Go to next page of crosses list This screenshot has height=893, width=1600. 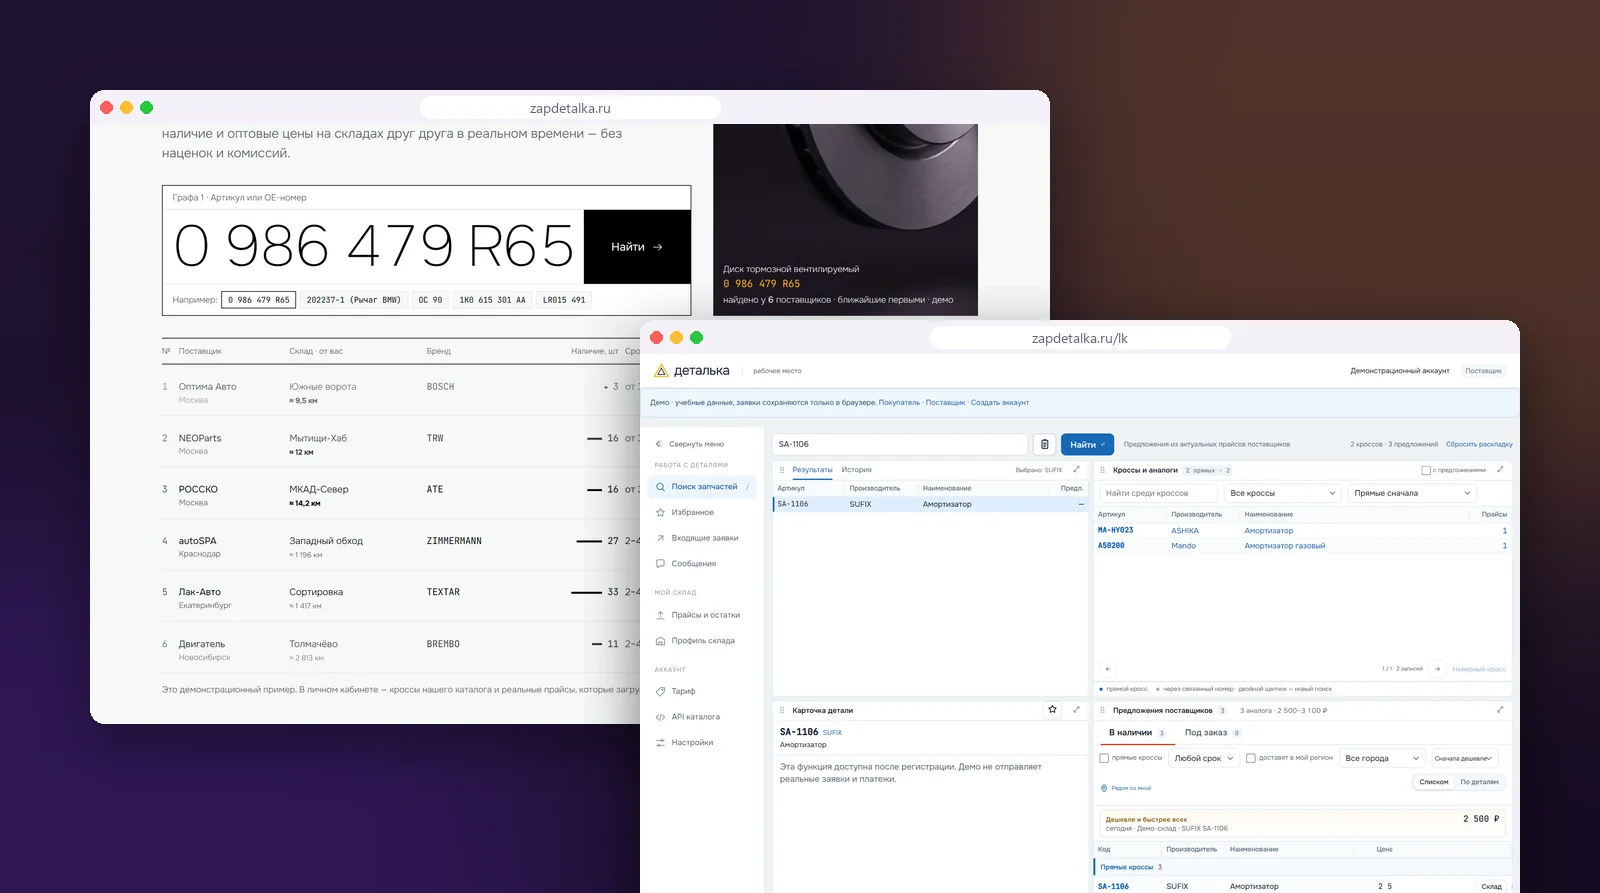1437,669
